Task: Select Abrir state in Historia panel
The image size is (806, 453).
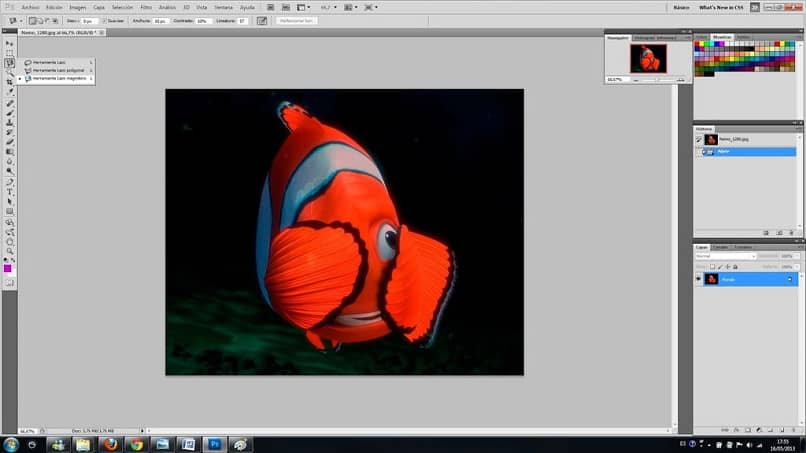Action: 746,152
